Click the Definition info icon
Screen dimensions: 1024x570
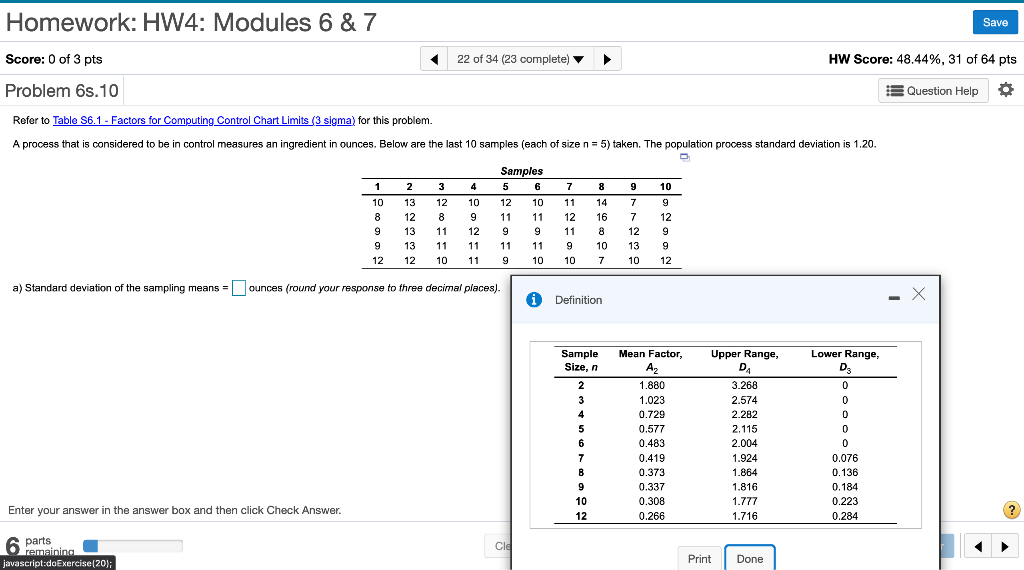pos(534,300)
